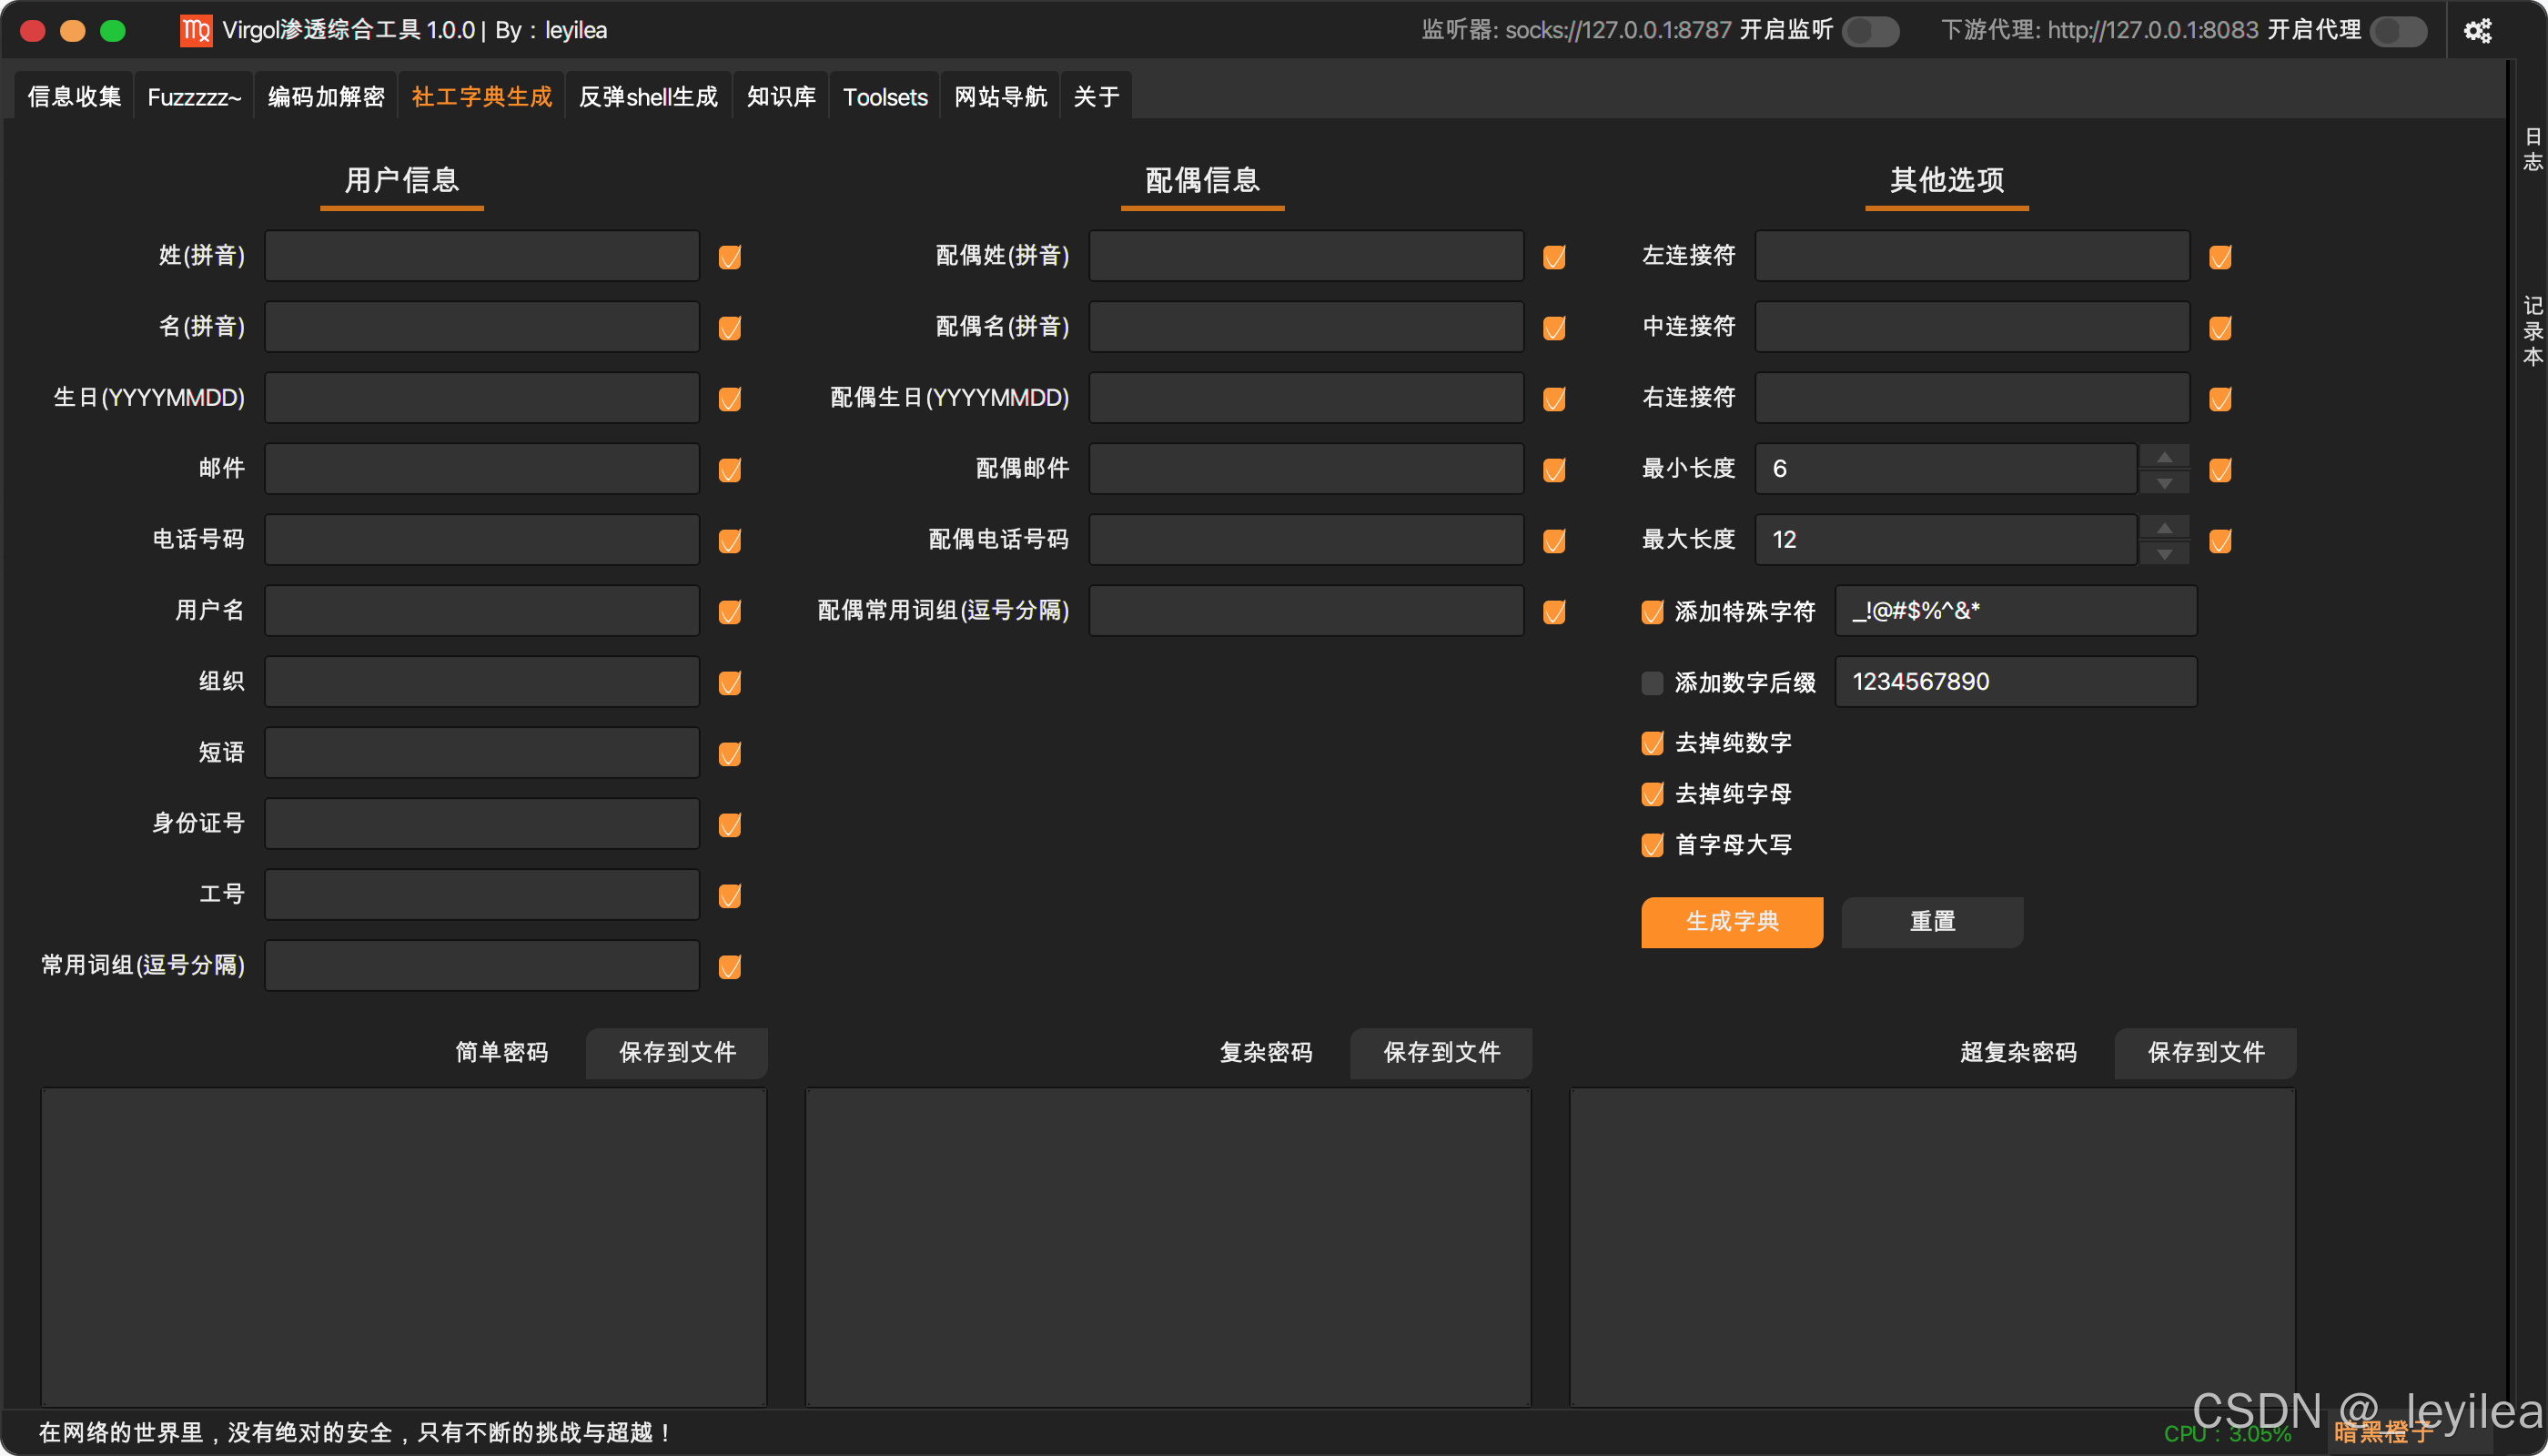Image resolution: width=2548 pixels, height=1456 pixels.
Task: Open the 反弹shell生成 tab
Action: tap(648, 97)
